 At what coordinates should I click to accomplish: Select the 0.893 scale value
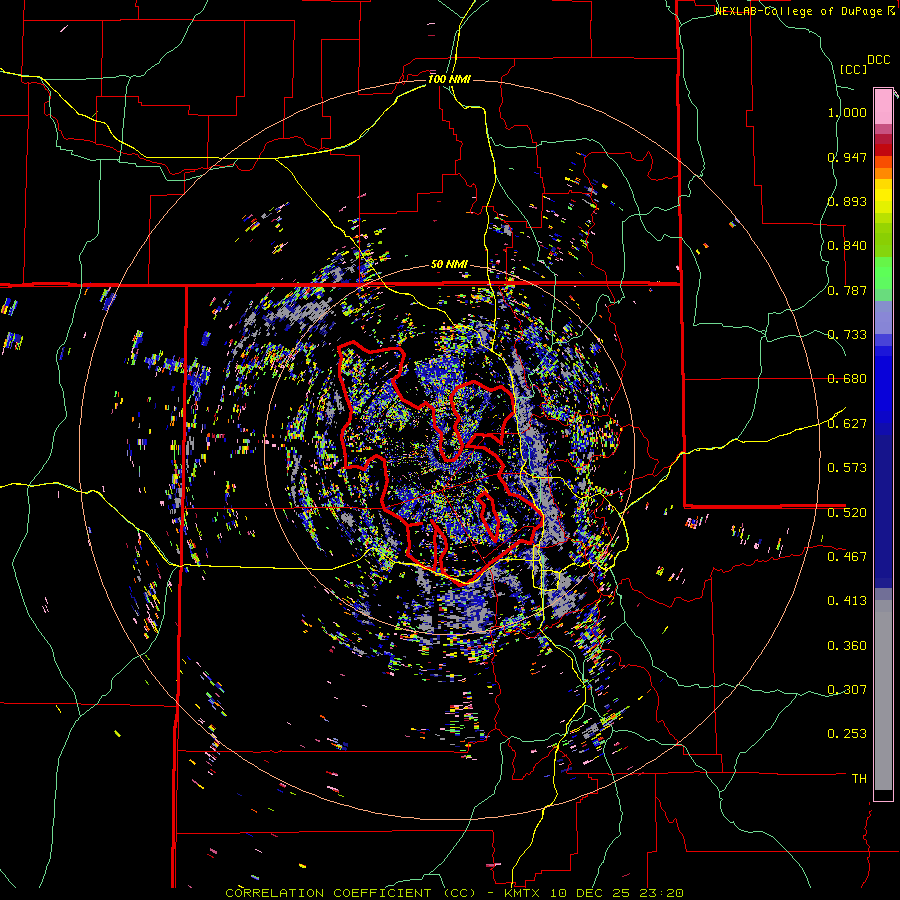[x=847, y=201]
